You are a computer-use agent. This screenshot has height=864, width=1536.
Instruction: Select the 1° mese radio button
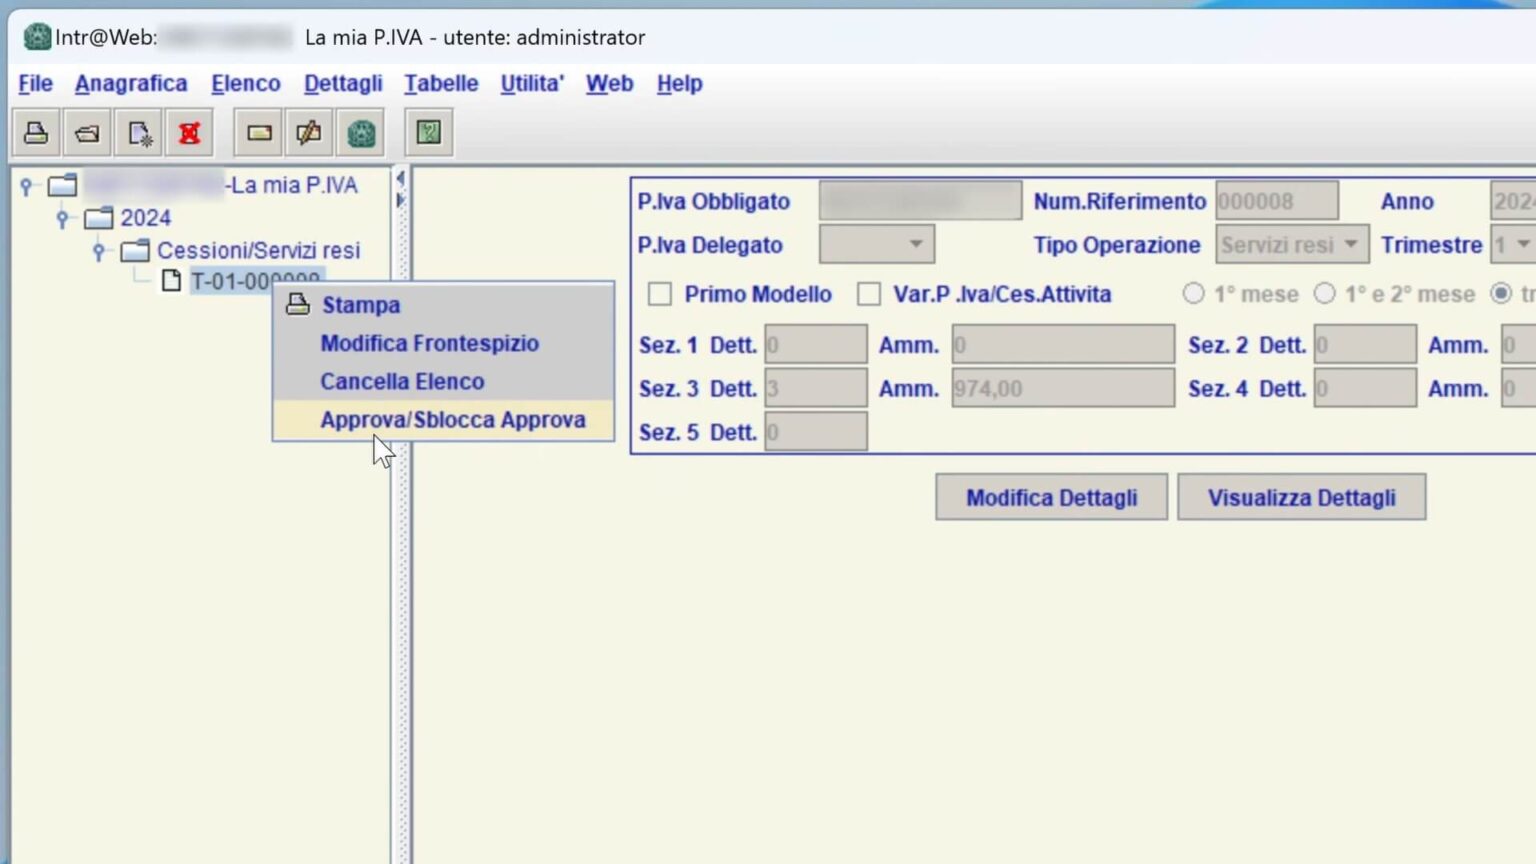click(1193, 294)
